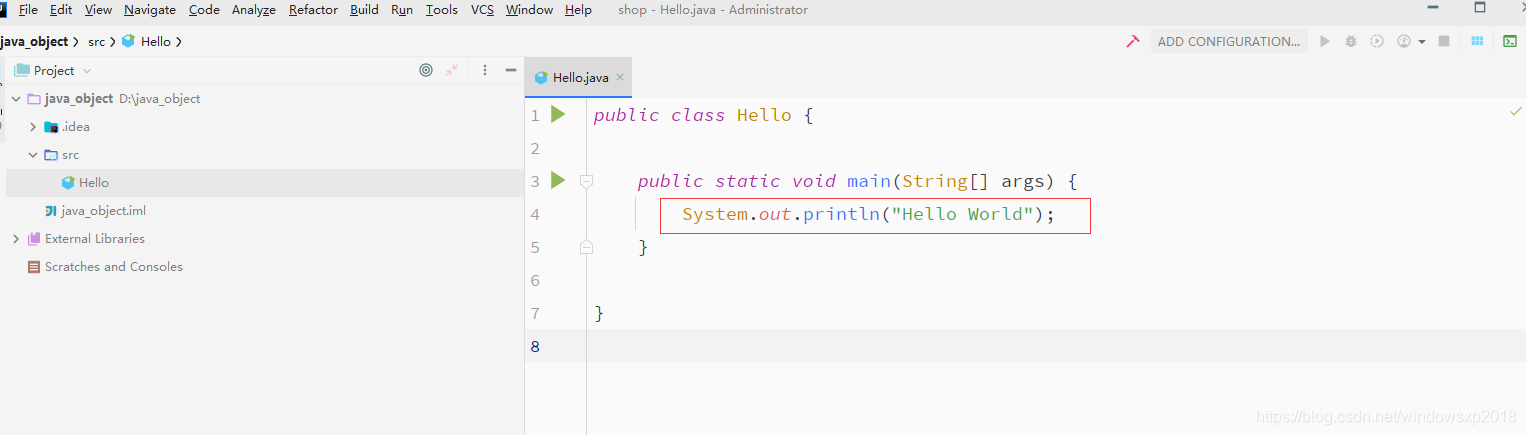The width and height of the screenshot is (1526, 435).
Task: Click Run with Coverage icon
Action: 1377,41
